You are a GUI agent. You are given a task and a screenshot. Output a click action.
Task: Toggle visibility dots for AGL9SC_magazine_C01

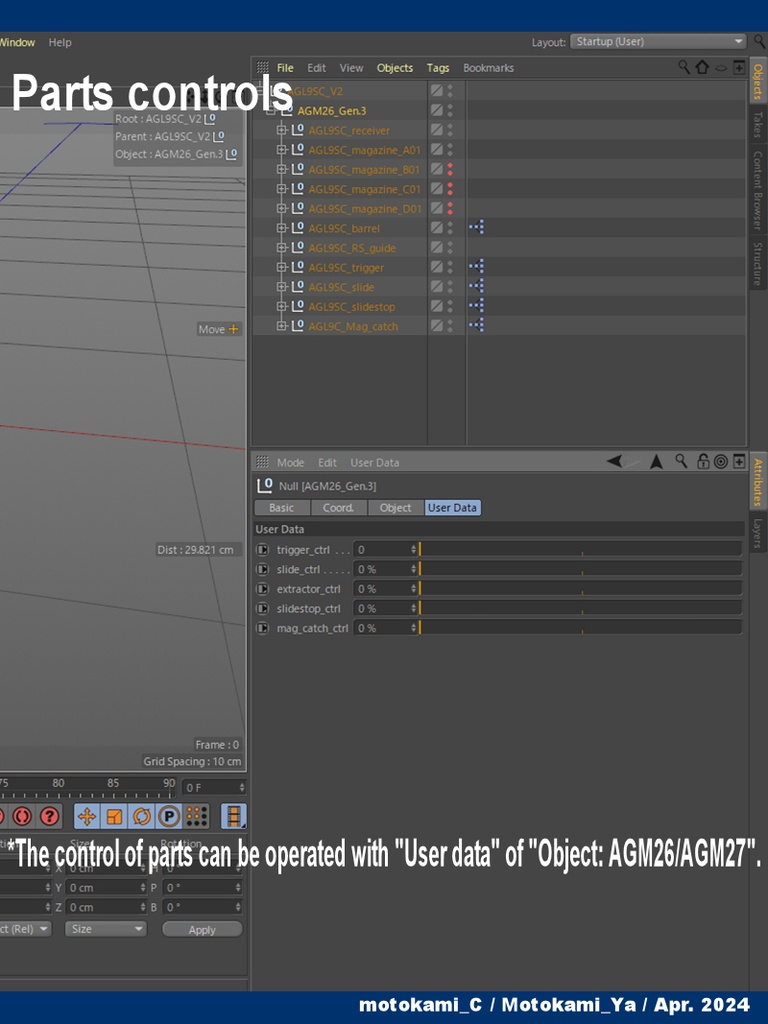tap(450, 189)
